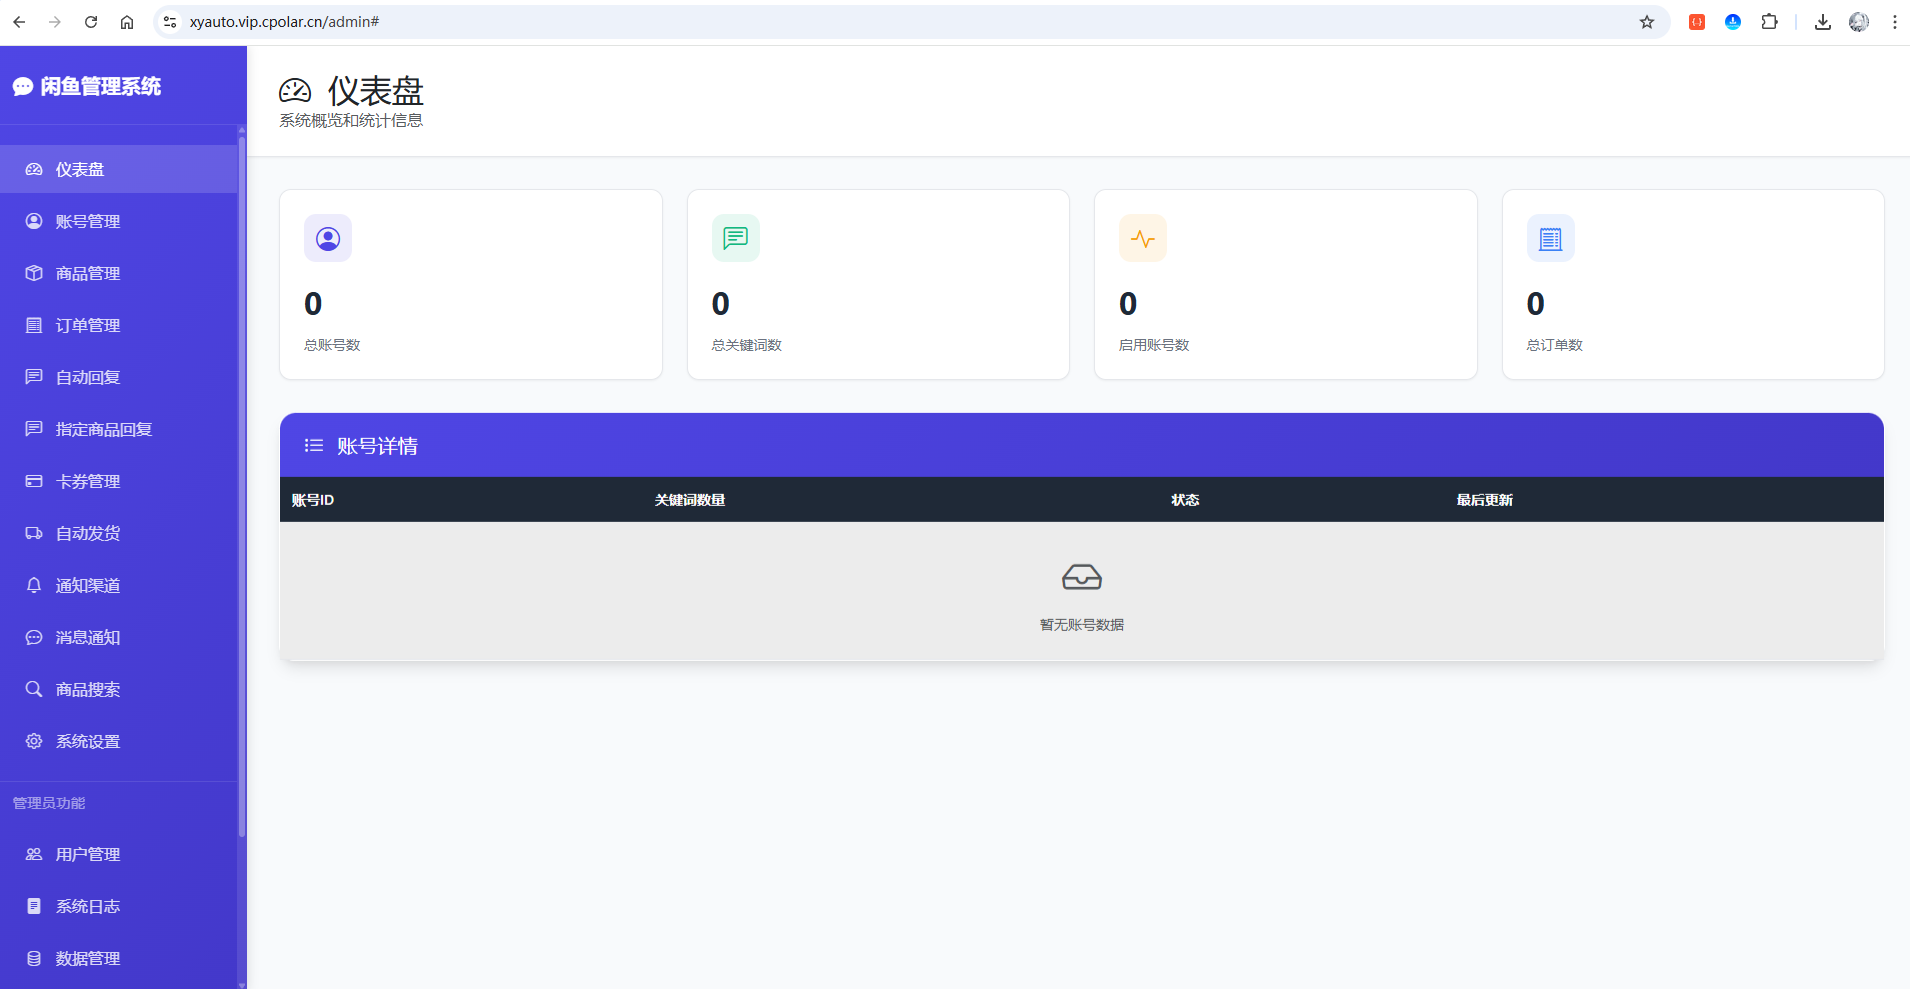Click the 管理员功能 section label

(x=49, y=803)
